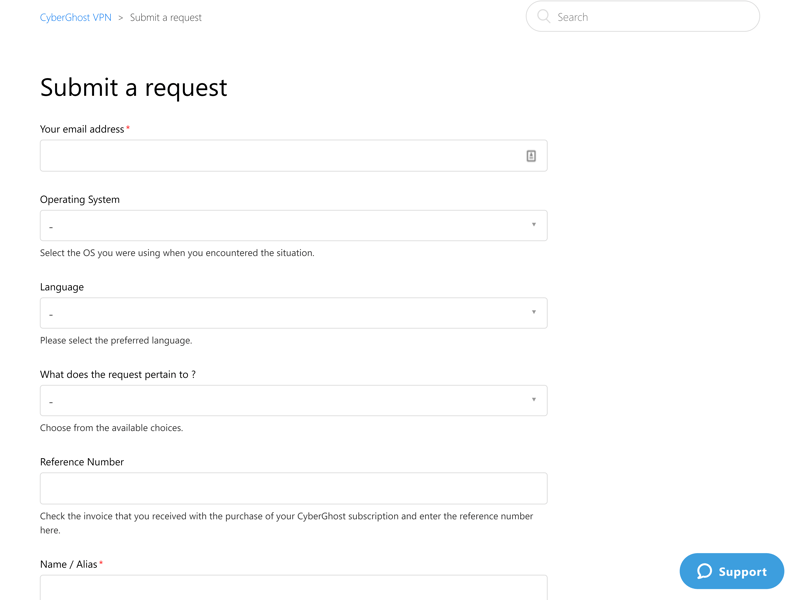Click the contact autofill icon in email field
800x600 pixels.
531,156
